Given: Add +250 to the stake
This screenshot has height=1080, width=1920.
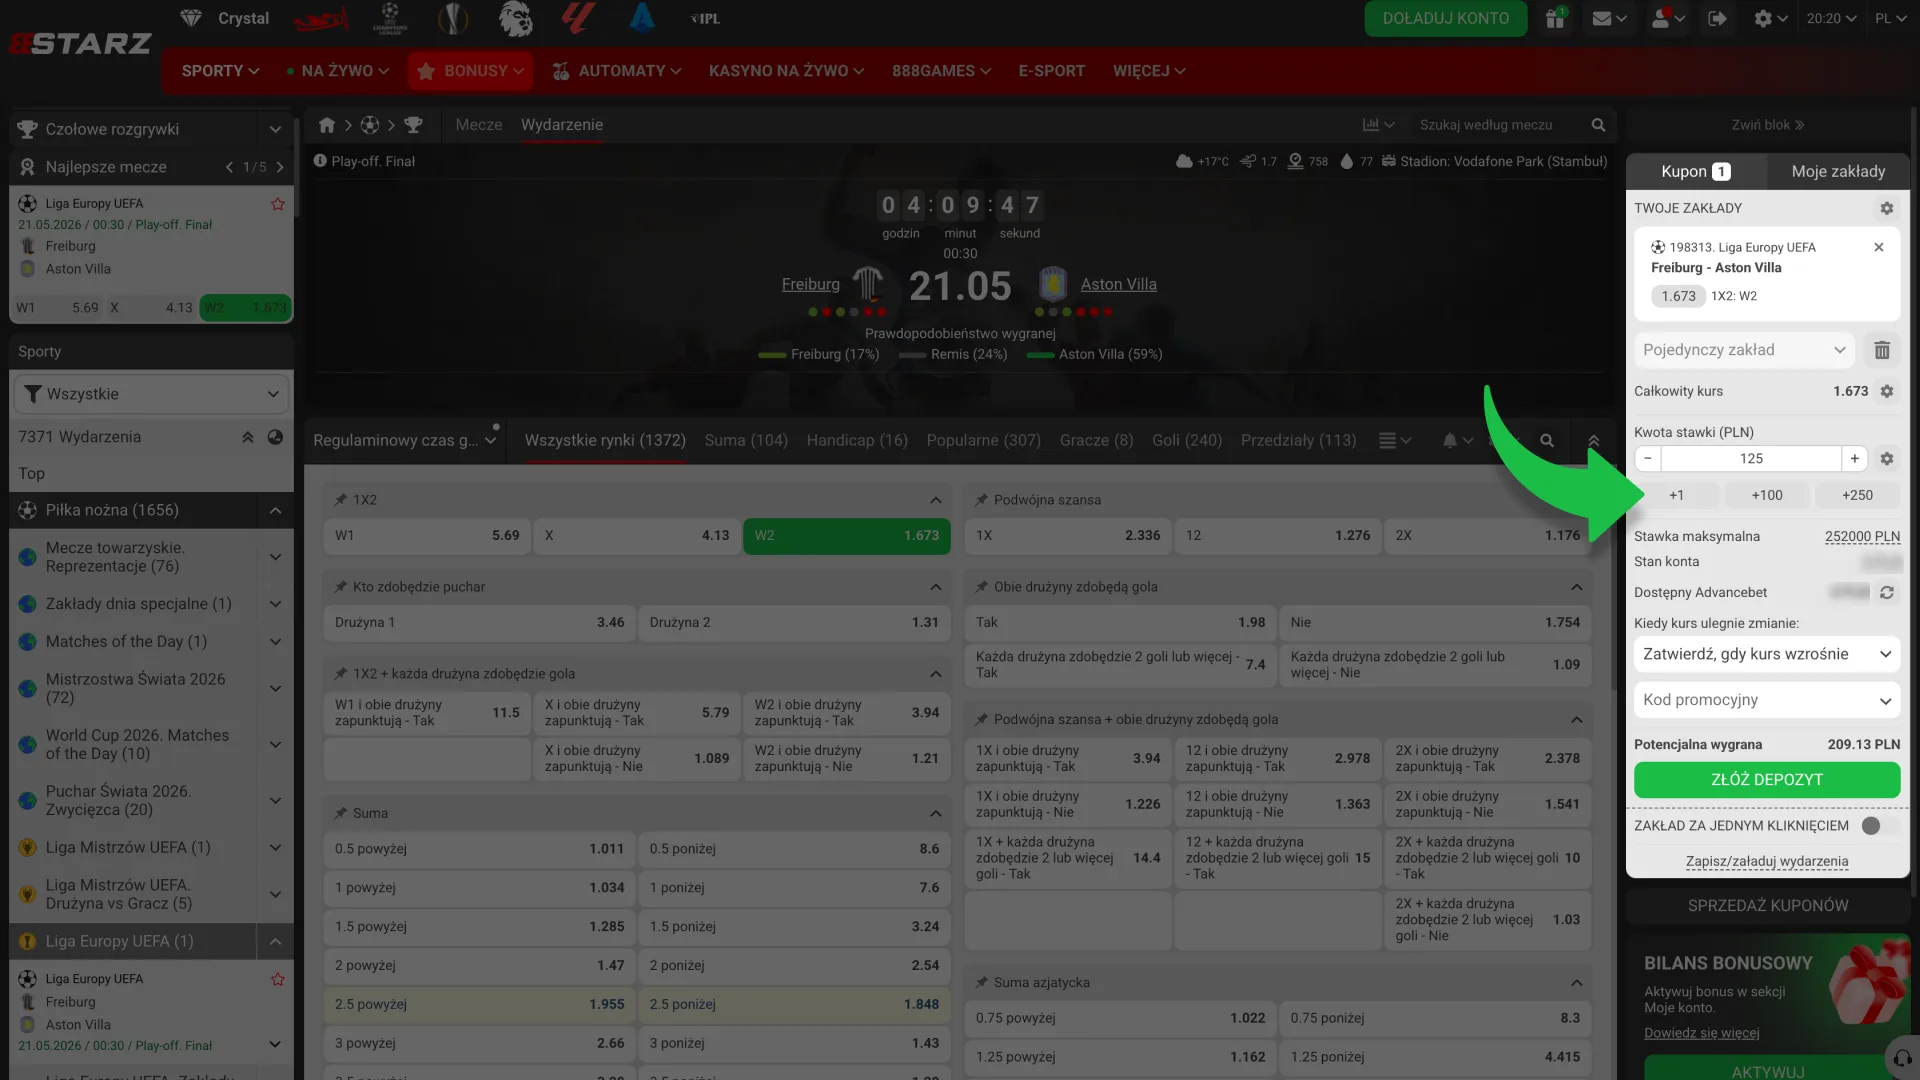Looking at the screenshot, I should pyautogui.click(x=1857, y=495).
